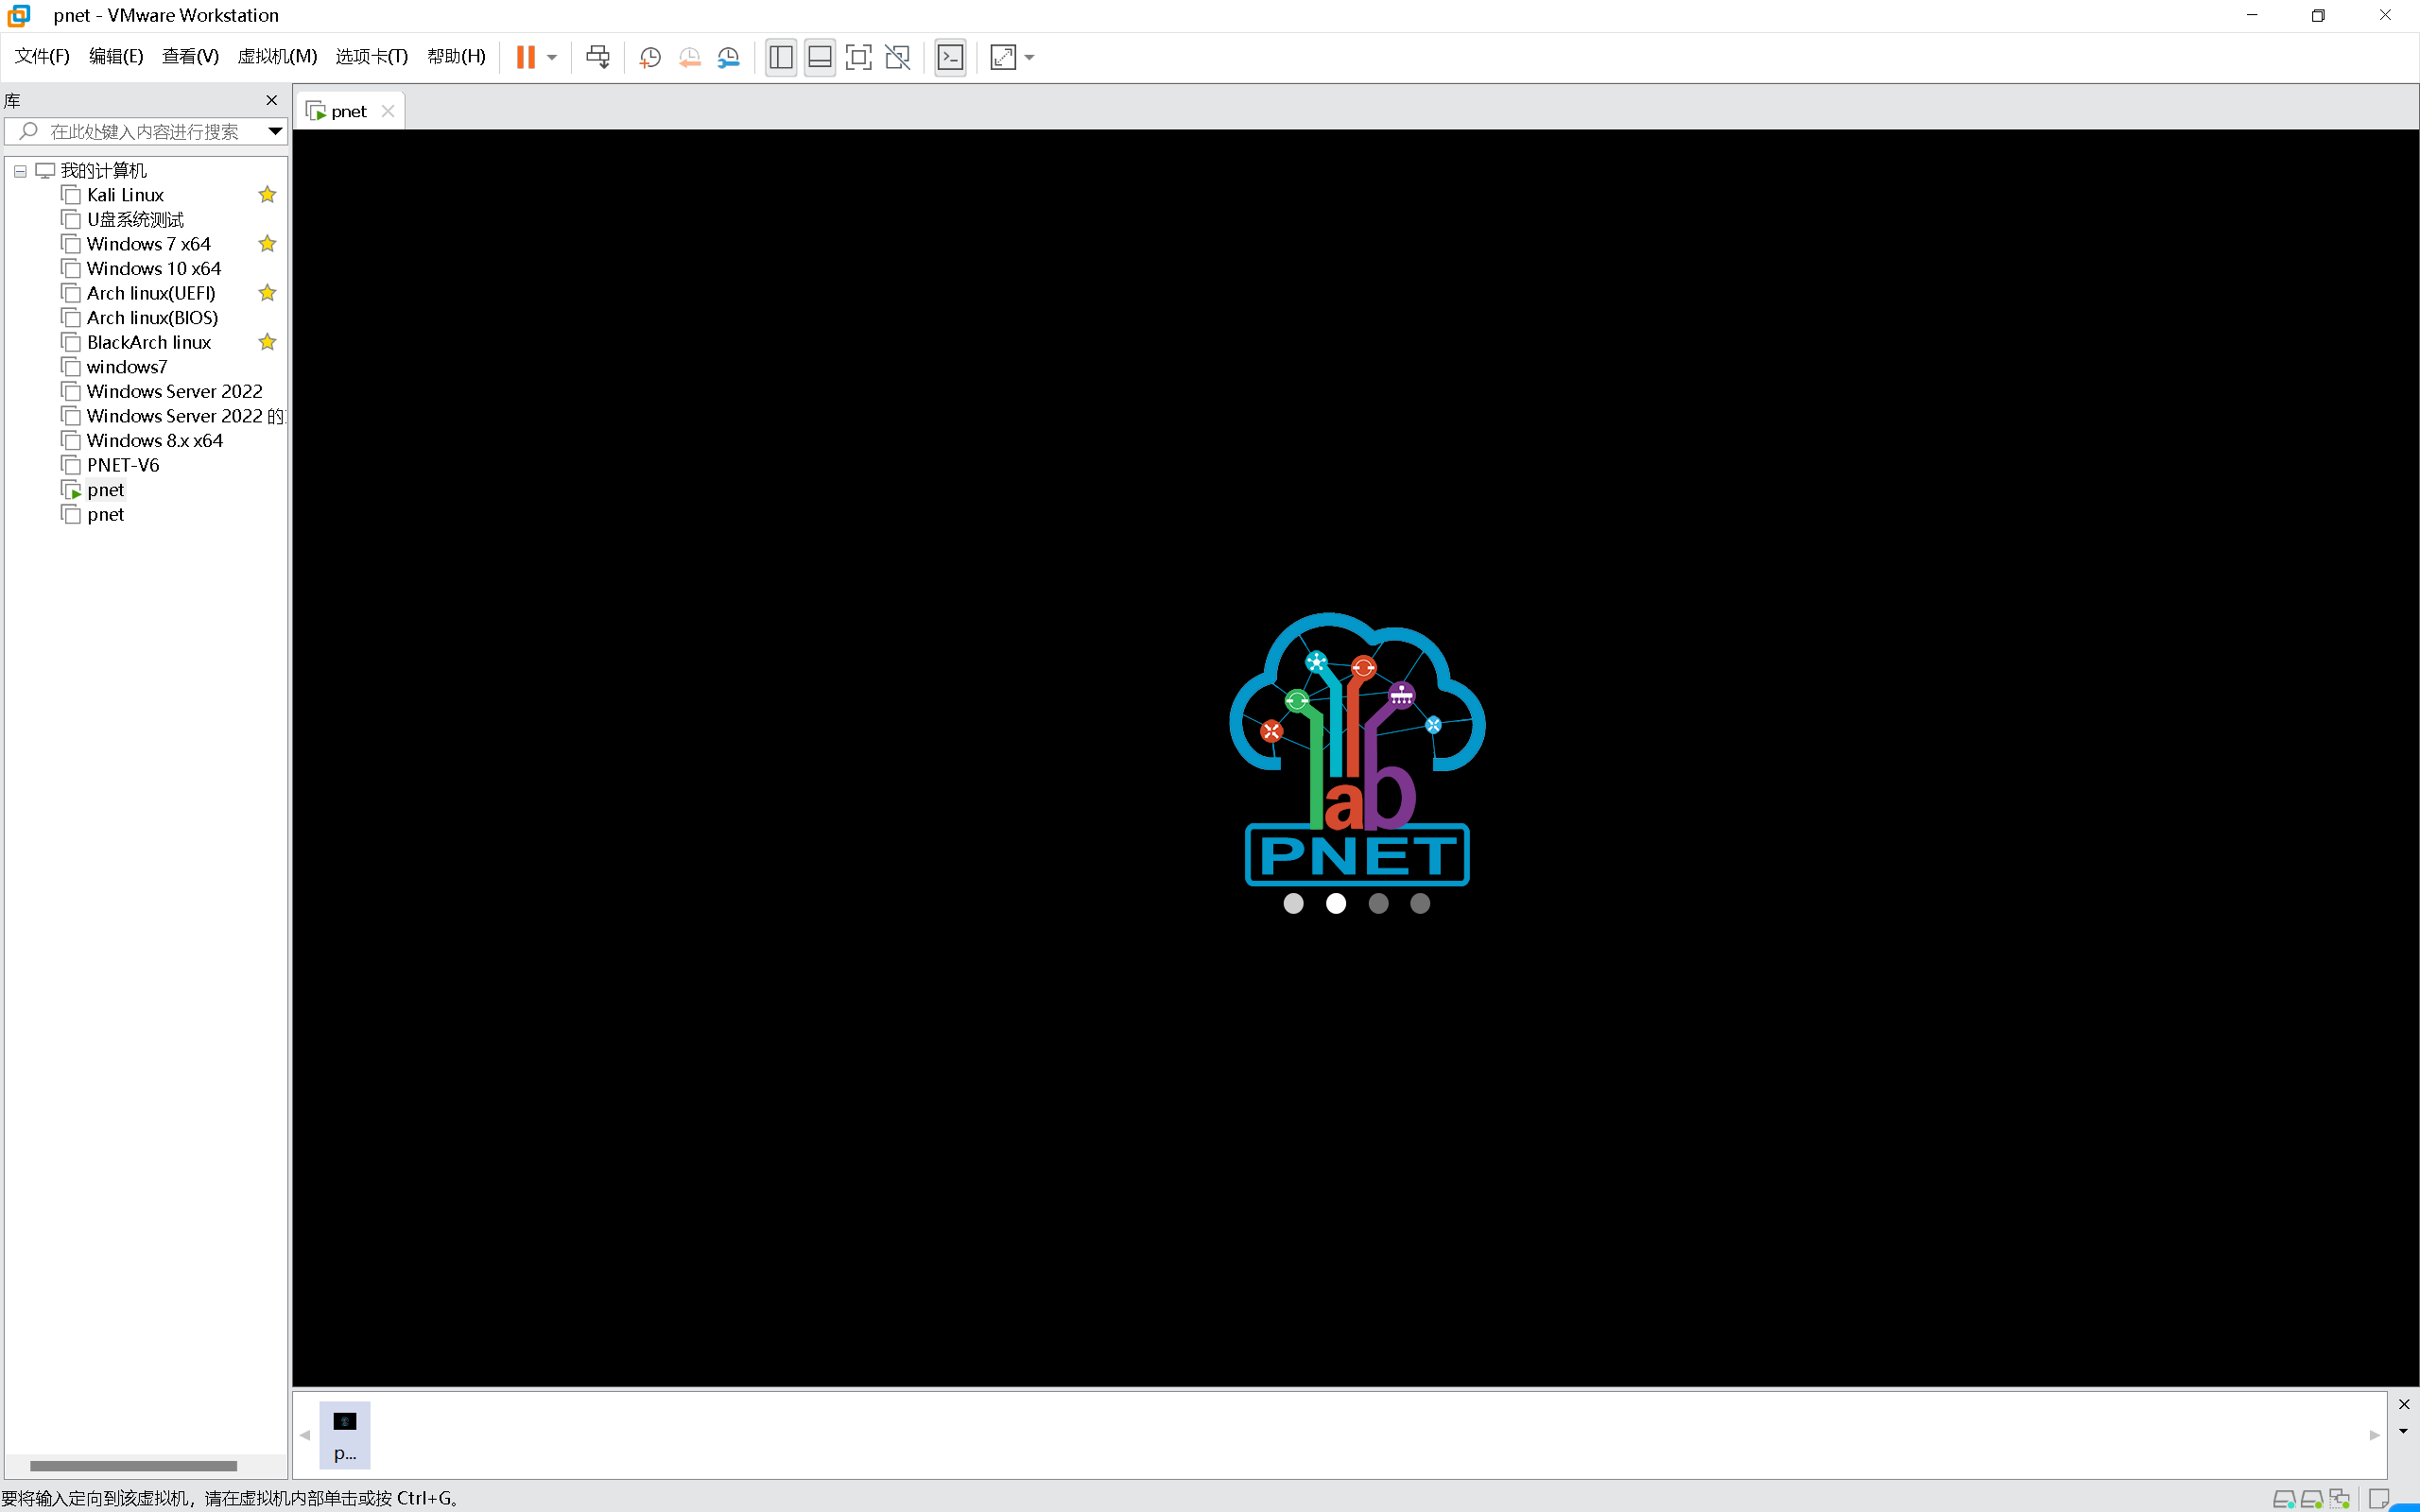Toggle the thumbnail bar display
2420x1512 pixels.
[x=819, y=57]
